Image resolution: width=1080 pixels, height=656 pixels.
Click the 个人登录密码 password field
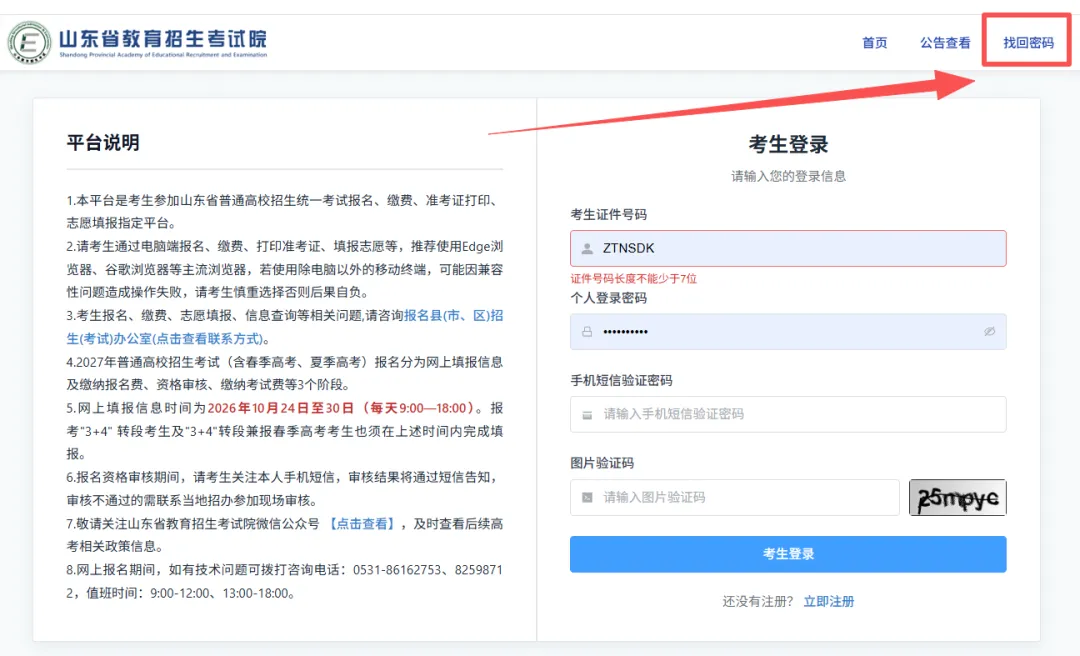pos(788,331)
